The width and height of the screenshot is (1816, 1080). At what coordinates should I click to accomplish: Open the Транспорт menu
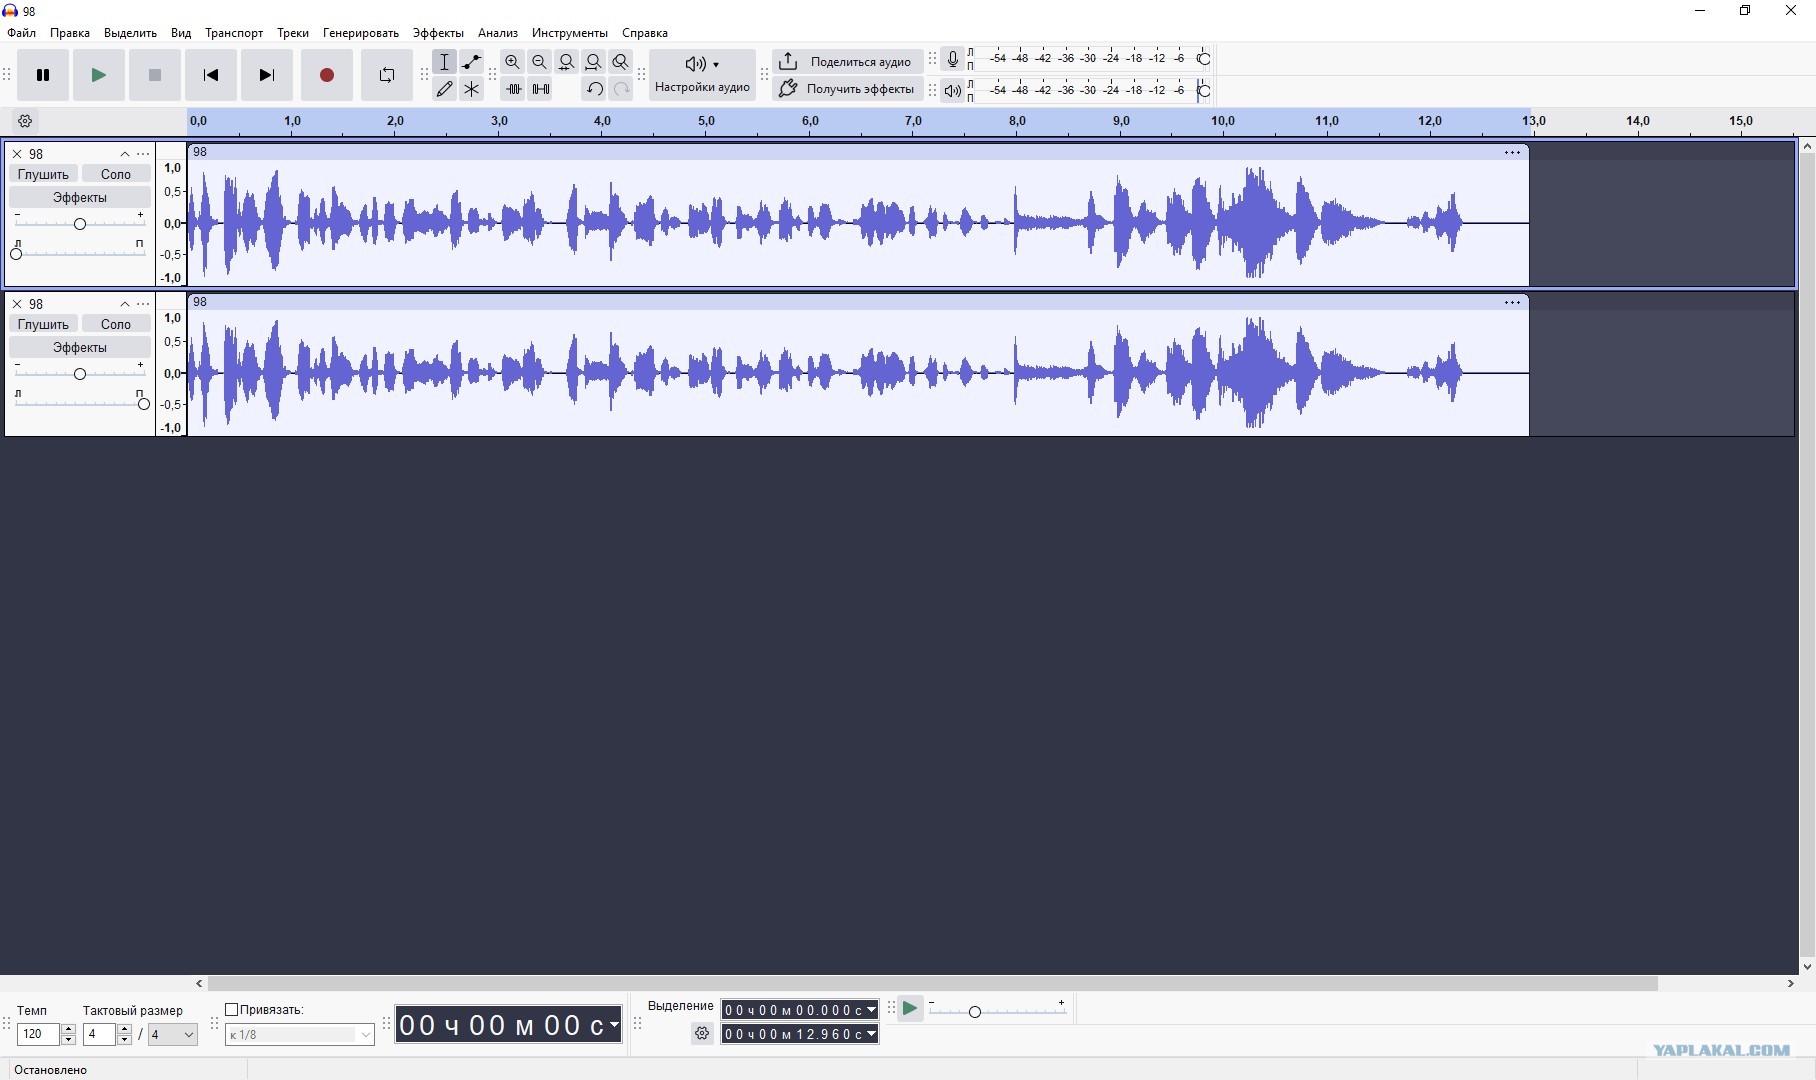234,33
